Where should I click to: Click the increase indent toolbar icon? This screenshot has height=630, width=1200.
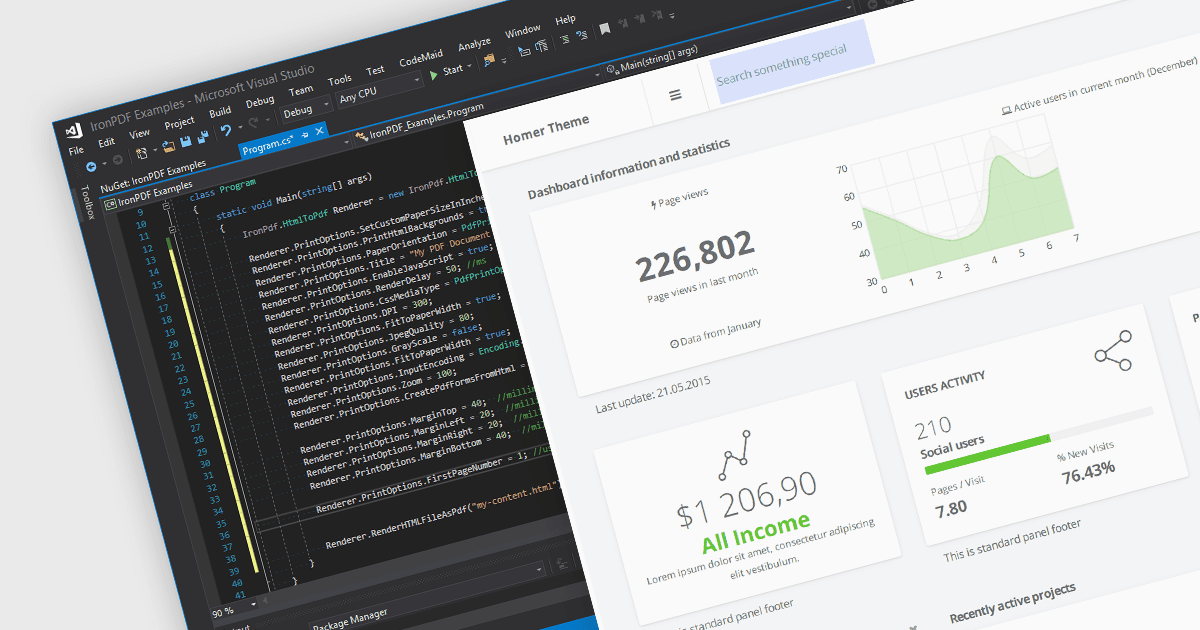(x=581, y=36)
